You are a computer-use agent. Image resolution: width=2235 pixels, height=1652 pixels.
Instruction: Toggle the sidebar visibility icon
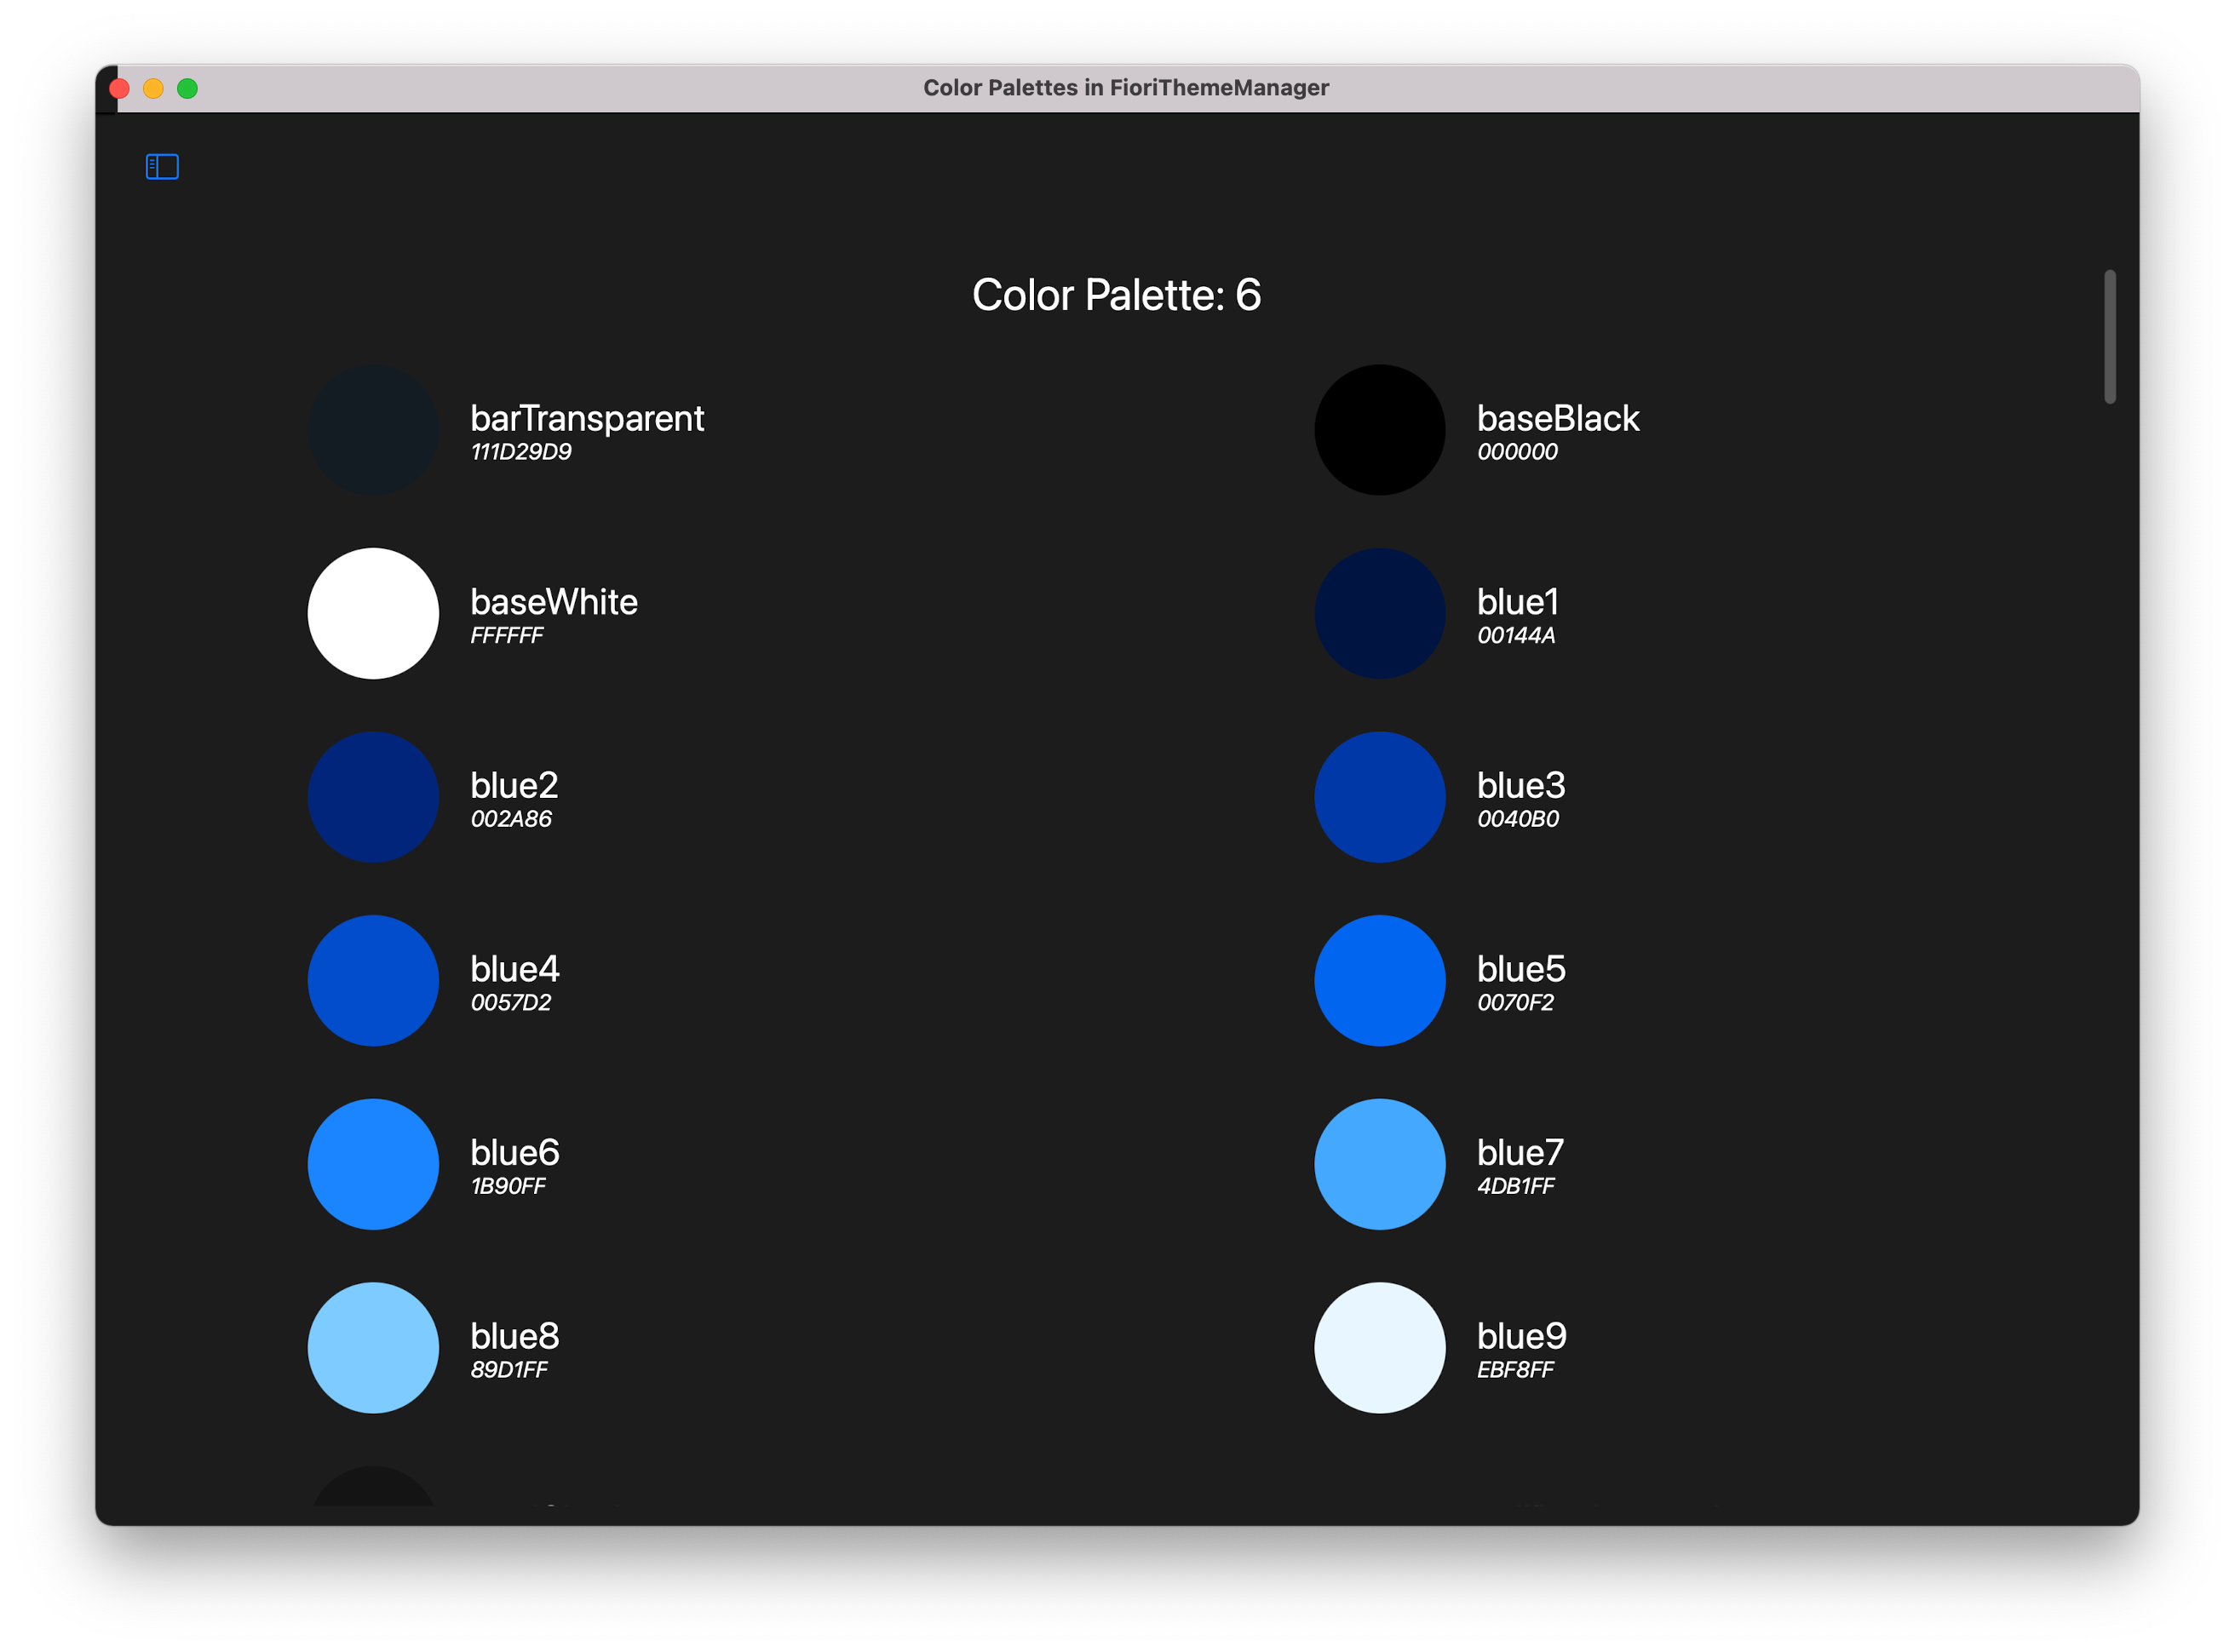pos(161,166)
